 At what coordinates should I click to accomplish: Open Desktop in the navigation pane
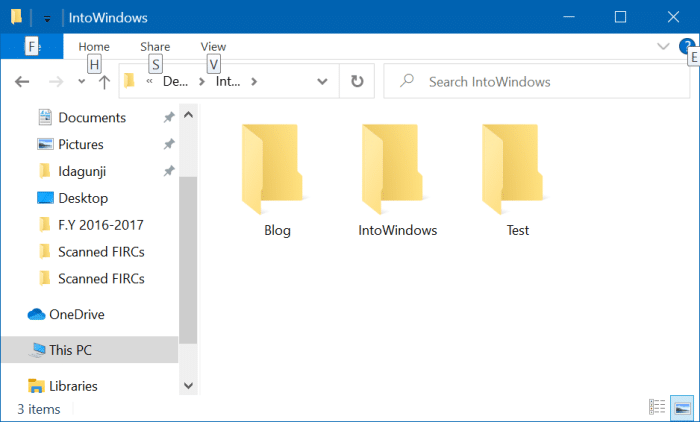tap(83, 198)
